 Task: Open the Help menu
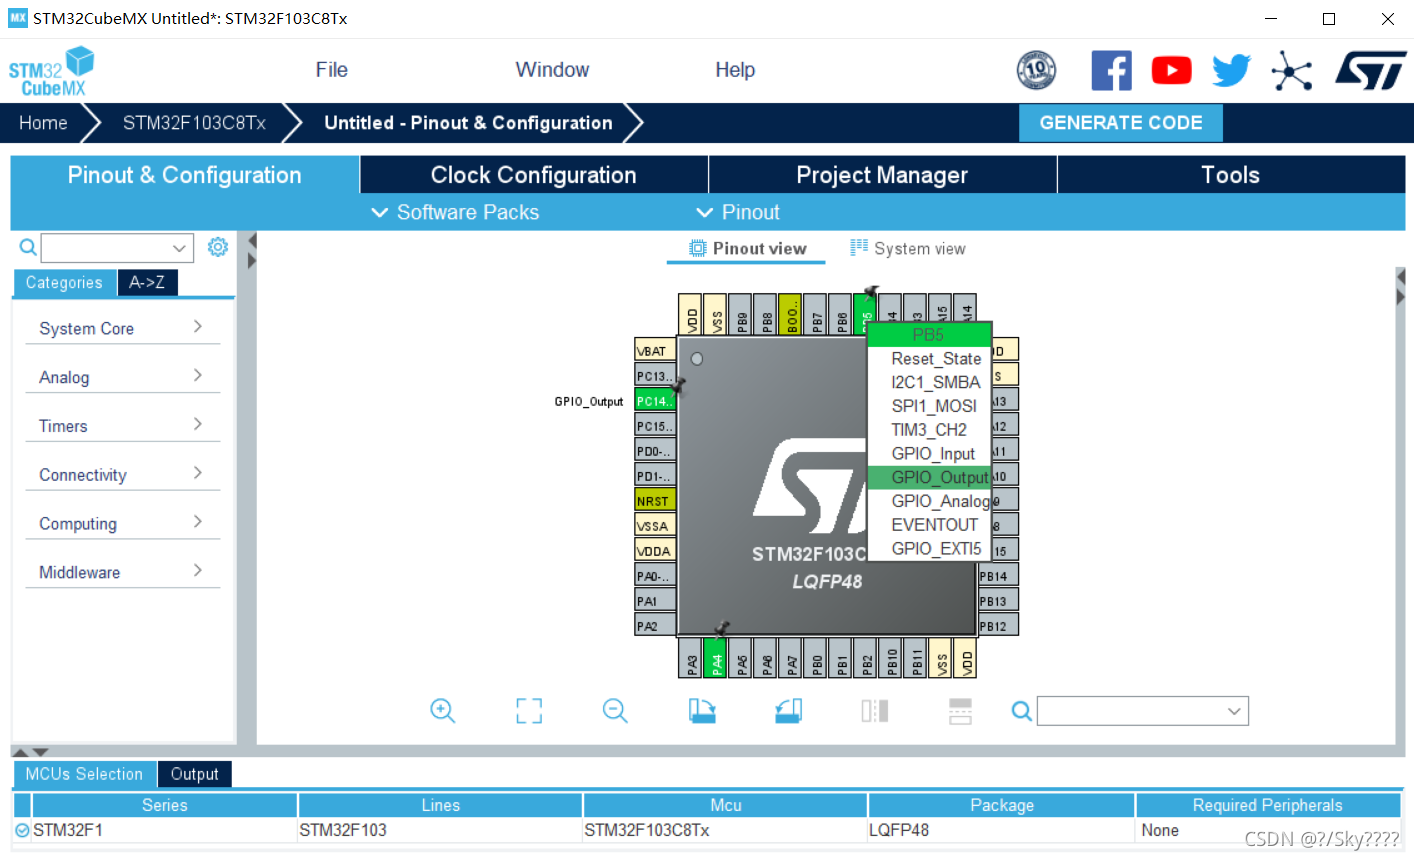click(x=735, y=70)
